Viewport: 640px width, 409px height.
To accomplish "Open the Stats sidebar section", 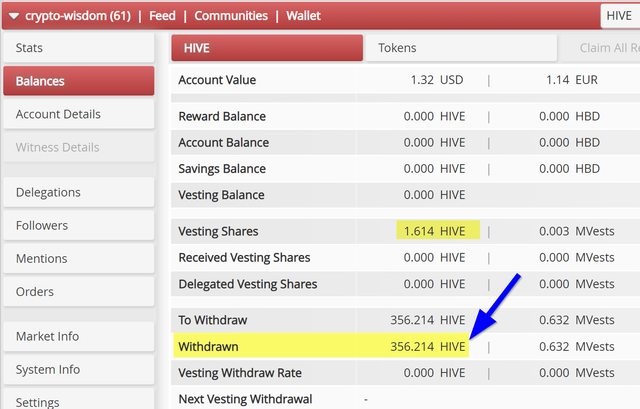I will coord(79,48).
